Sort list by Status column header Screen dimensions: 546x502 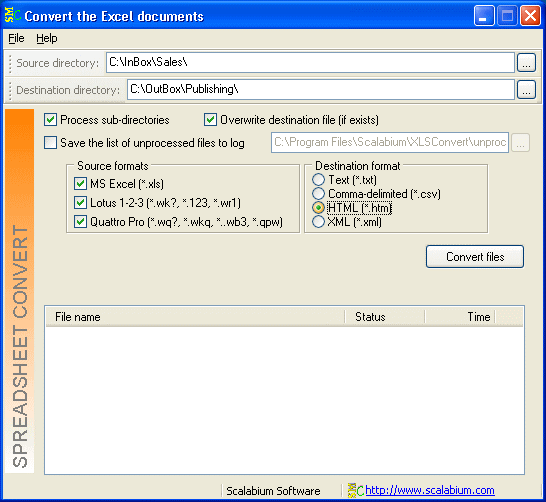pos(385,317)
